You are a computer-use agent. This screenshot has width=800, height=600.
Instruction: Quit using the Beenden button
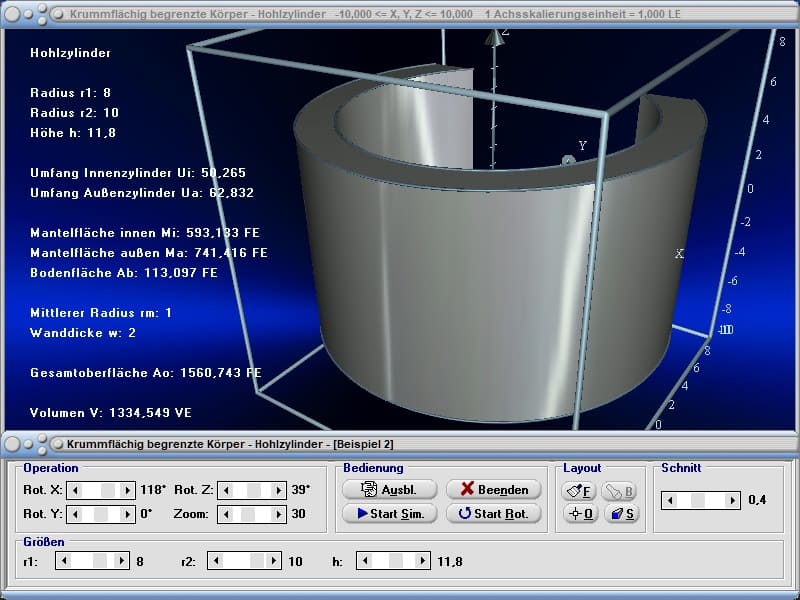493,489
